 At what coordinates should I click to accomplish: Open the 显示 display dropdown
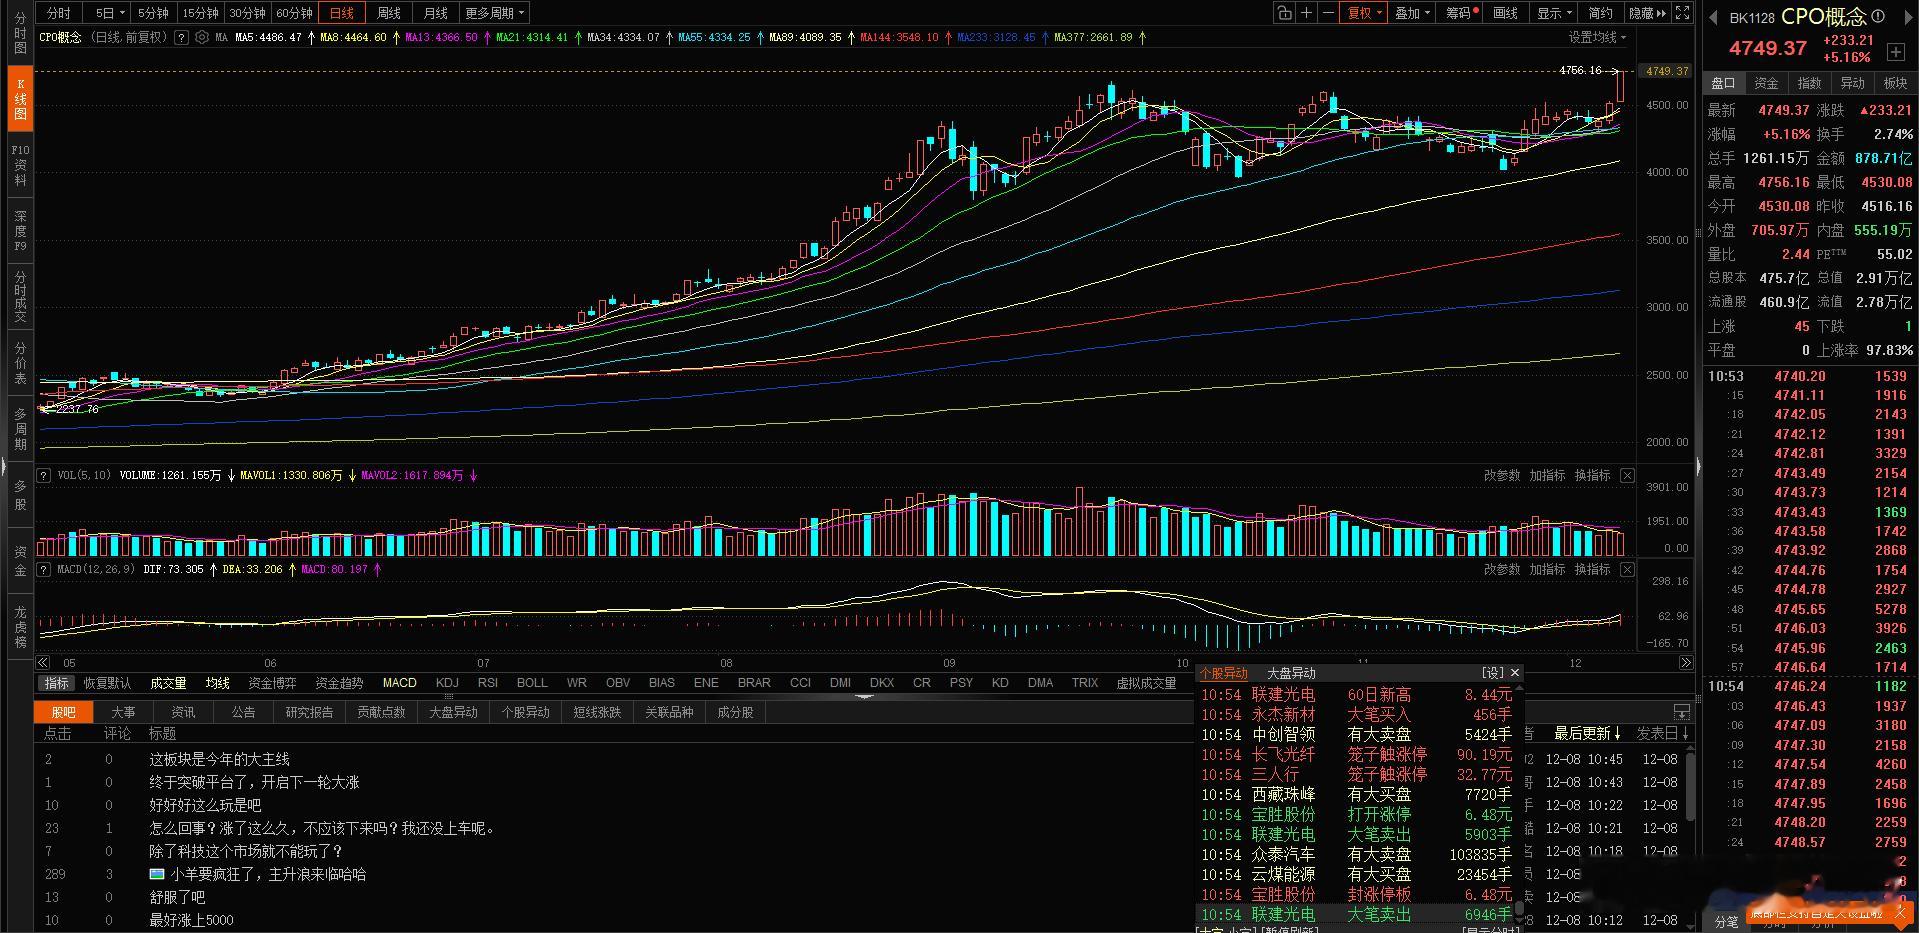click(1554, 13)
